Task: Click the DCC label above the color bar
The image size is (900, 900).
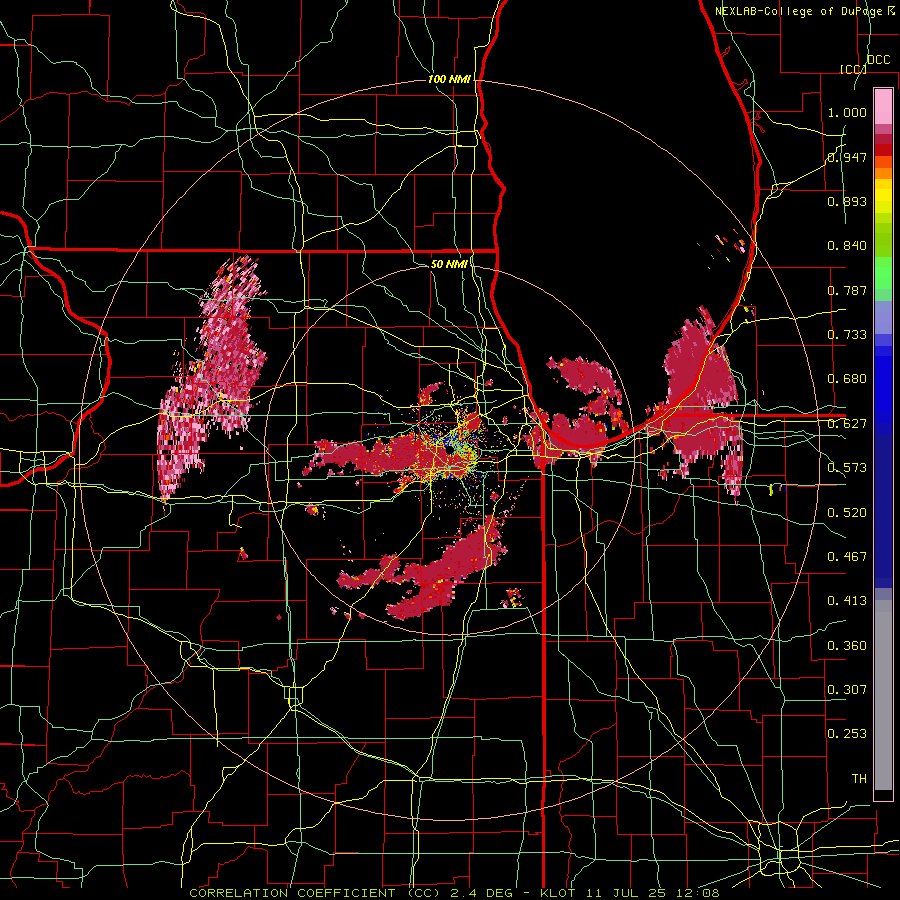Action: pos(879,60)
